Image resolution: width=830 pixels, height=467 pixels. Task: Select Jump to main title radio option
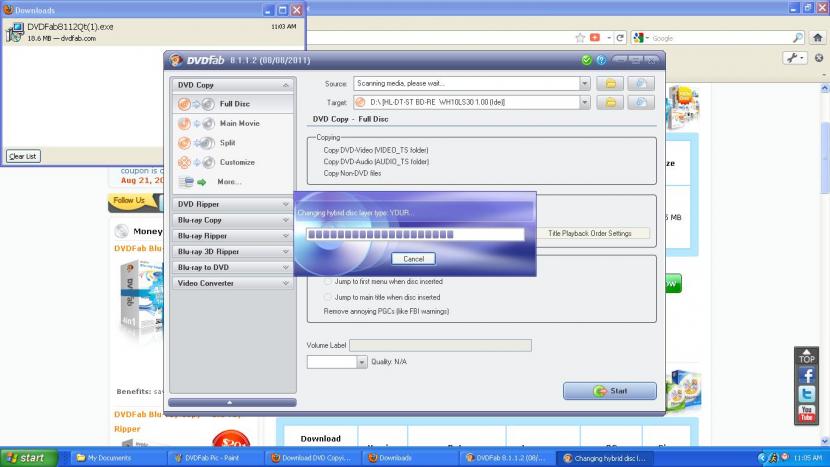(328, 297)
